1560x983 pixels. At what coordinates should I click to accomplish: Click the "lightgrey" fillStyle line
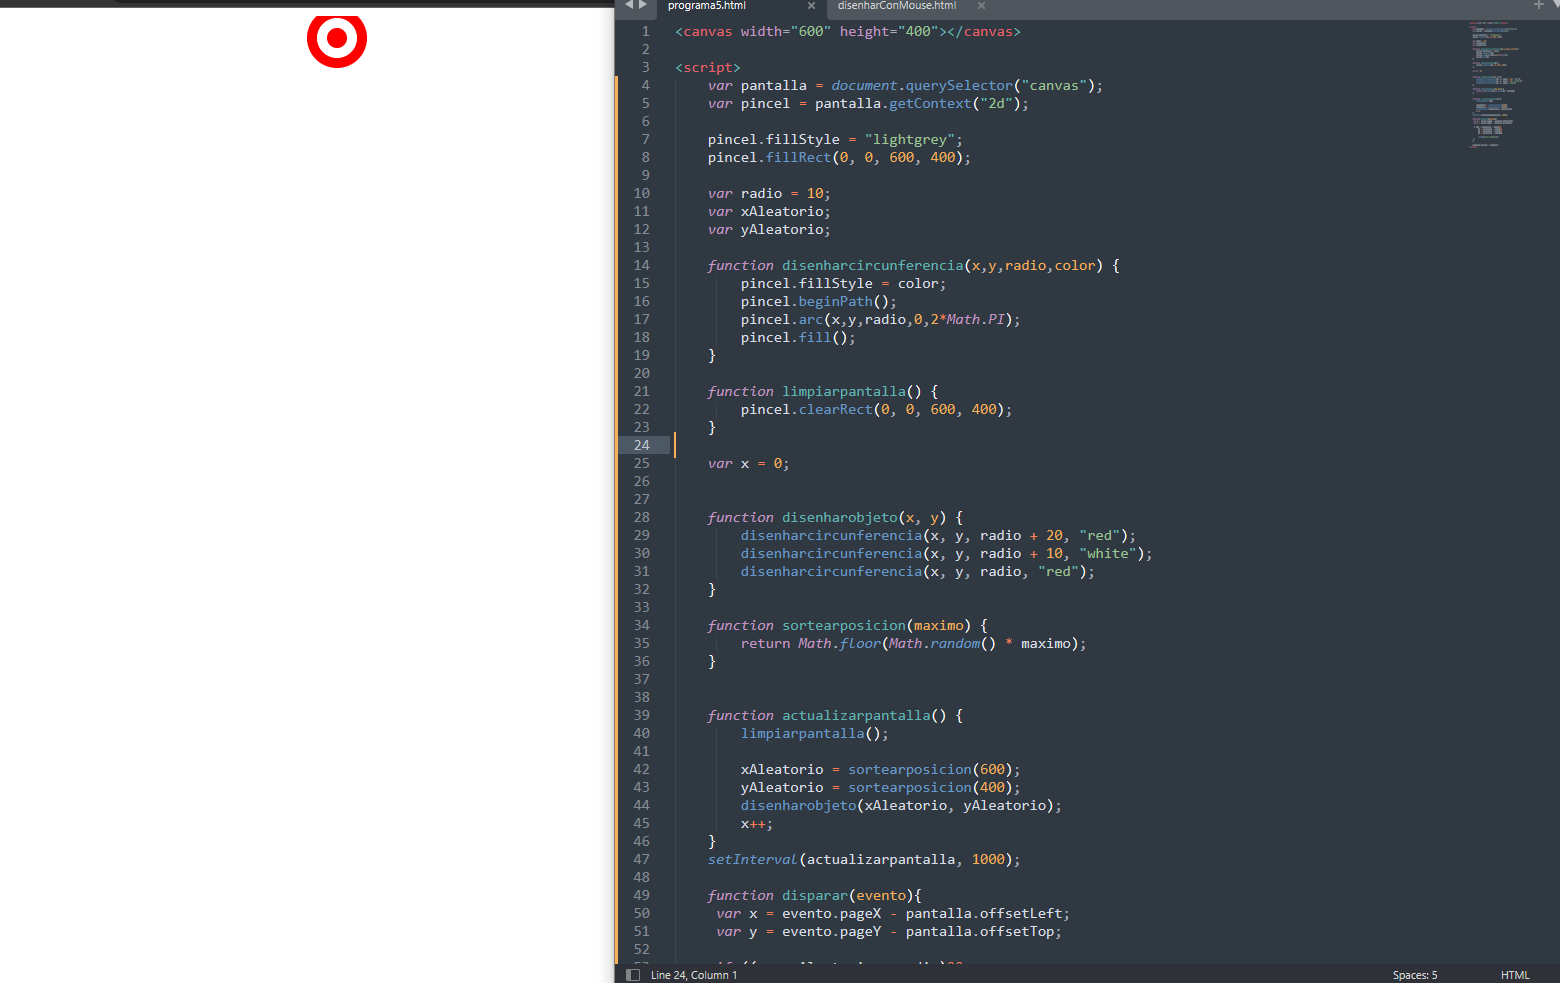pos(835,139)
